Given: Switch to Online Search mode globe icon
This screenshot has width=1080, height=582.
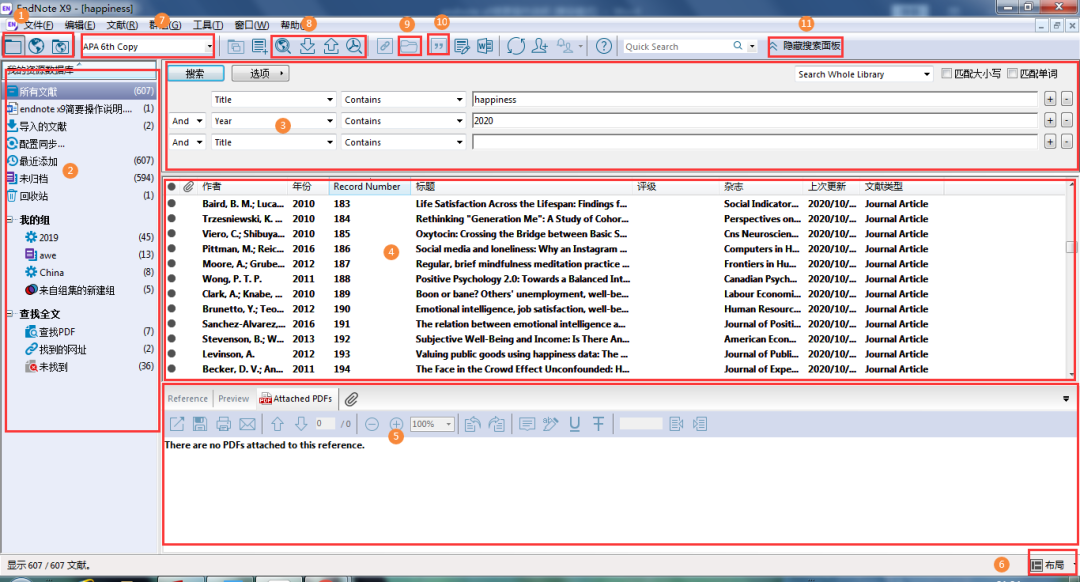Looking at the screenshot, I should tap(37, 46).
